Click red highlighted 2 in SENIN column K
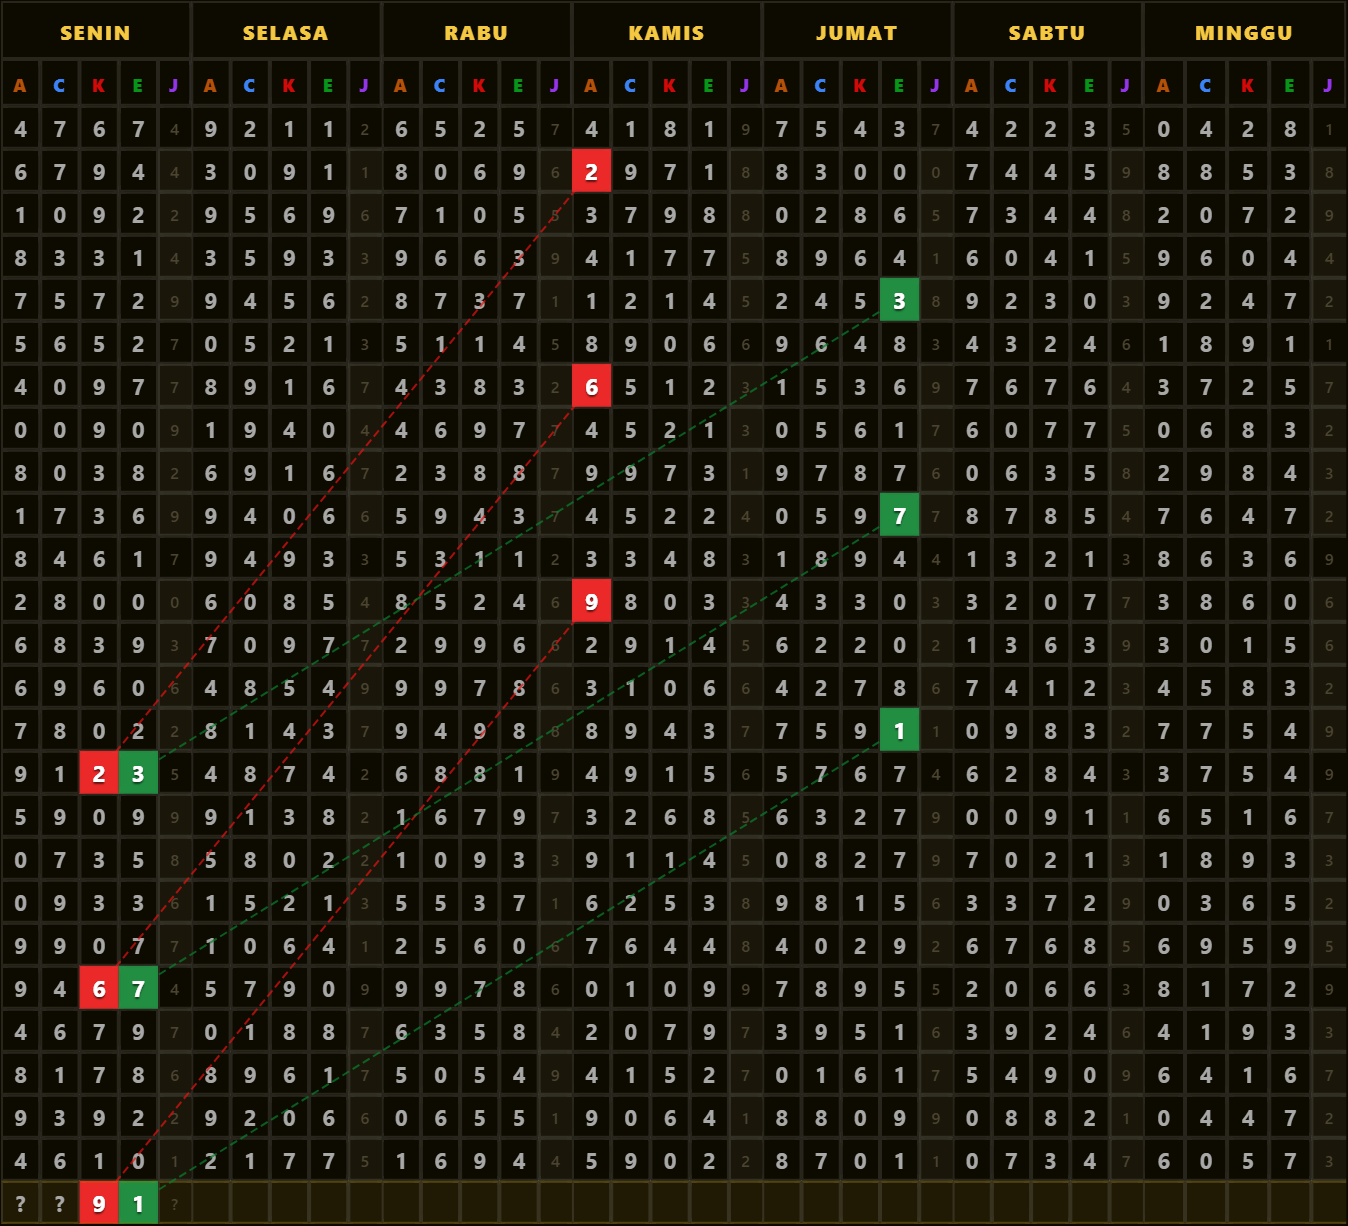This screenshot has height=1226, width=1348. pyautogui.click(x=98, y=774)
